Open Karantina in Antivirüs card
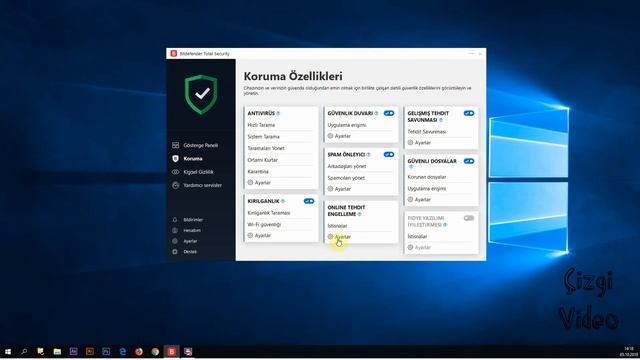This screenshot has height=360, width=640. pos(258,172)
